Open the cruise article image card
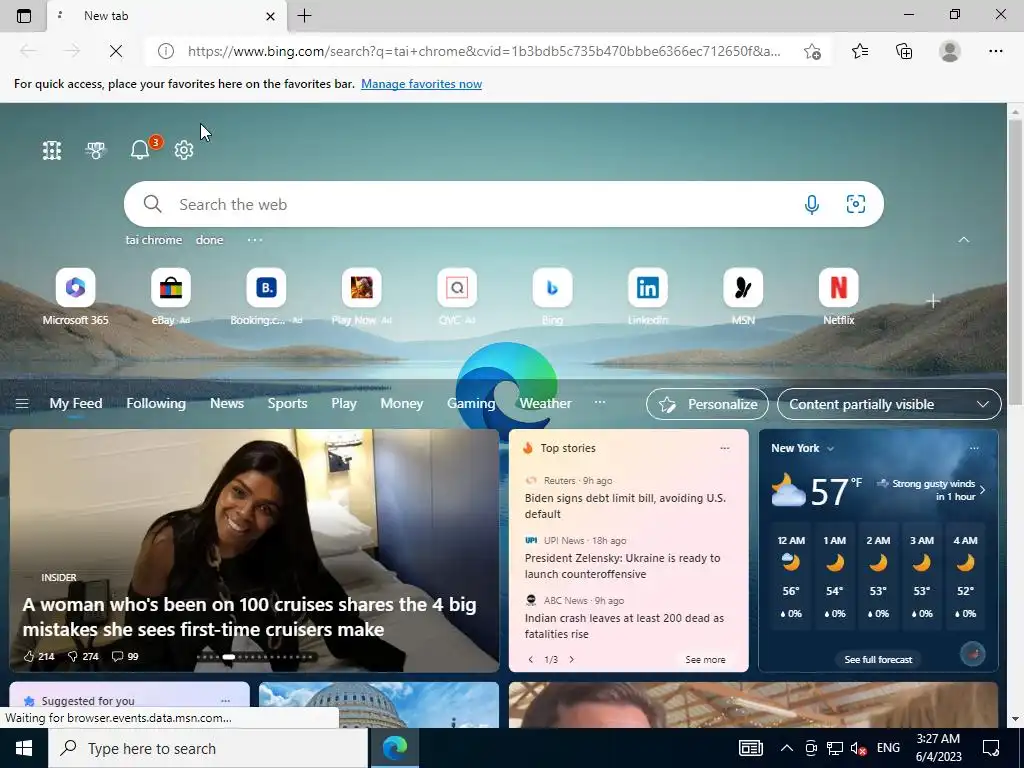 [x=254, y=551]
